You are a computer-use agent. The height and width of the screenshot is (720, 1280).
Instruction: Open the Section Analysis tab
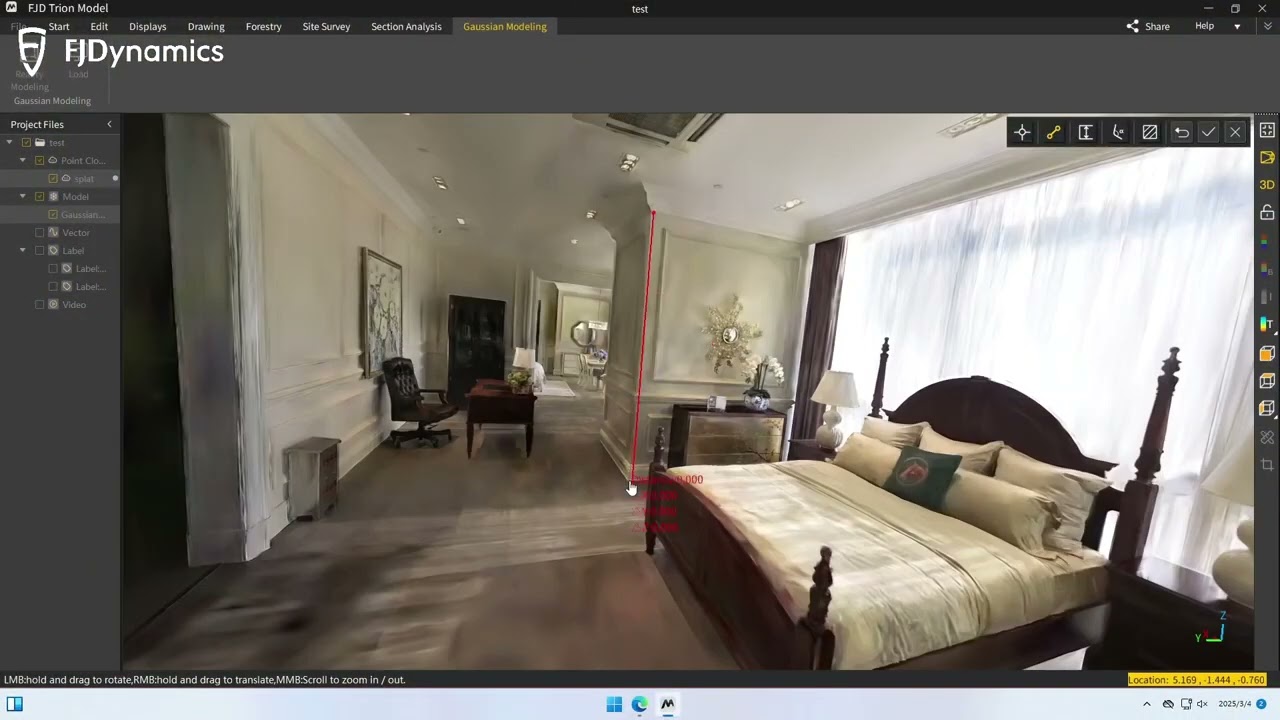click(x=406, y=27)
